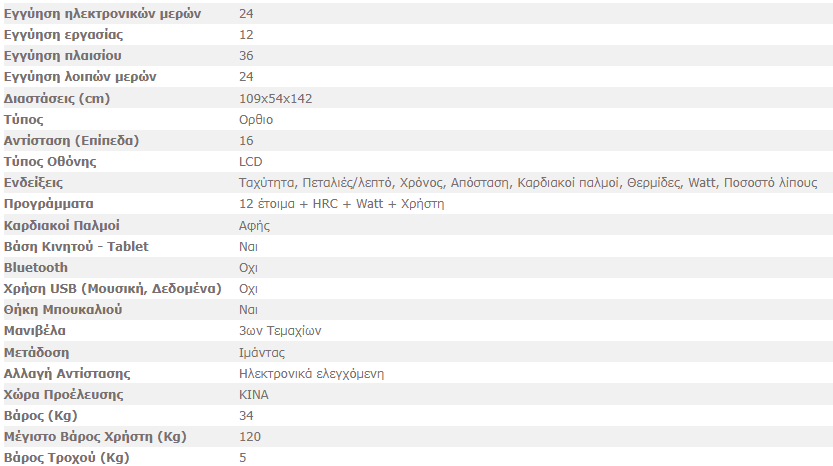The image size is (833, 466).
Task: Select the 'Ενδείξεις' row label
Action: (x=33, y=183)
